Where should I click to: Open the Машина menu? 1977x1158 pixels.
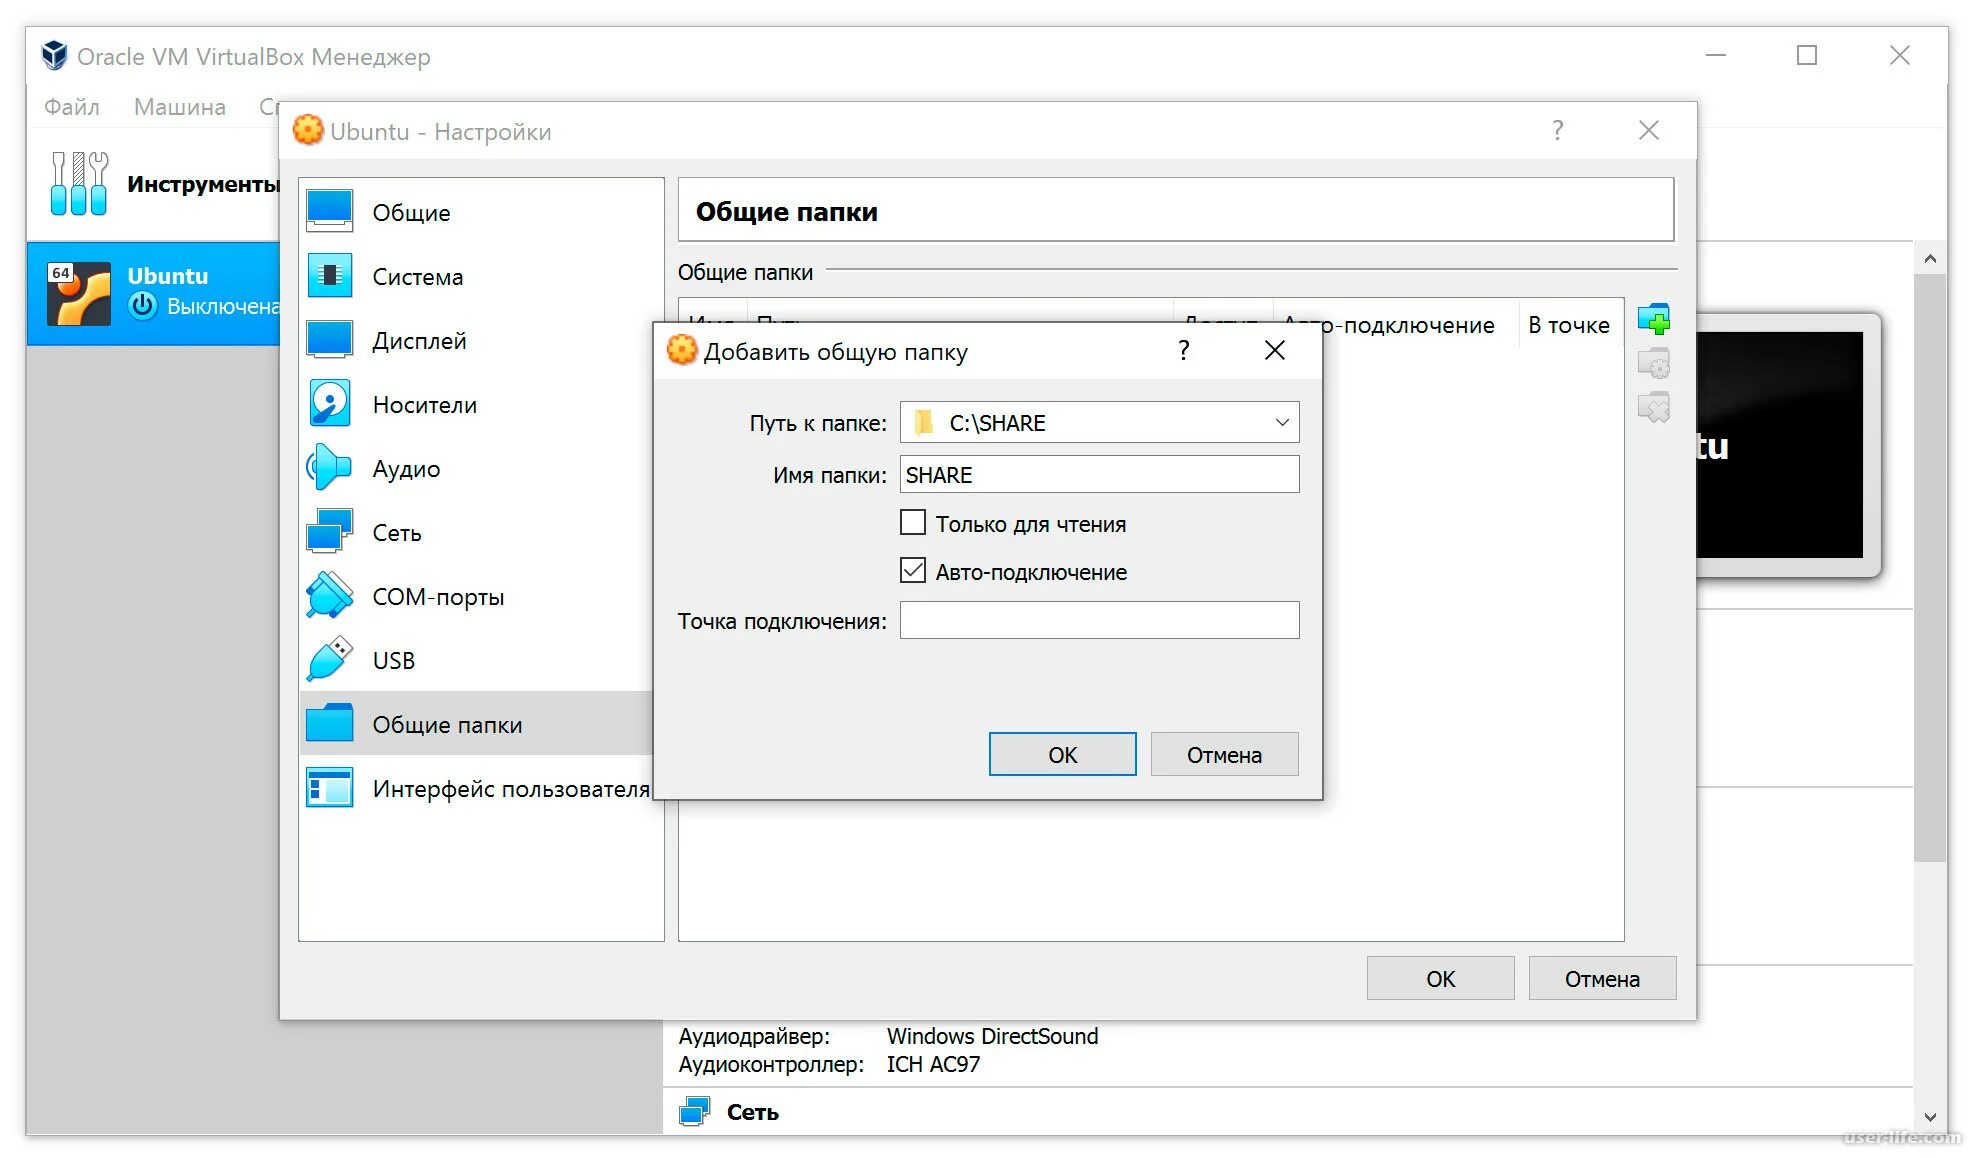point(180,107)
